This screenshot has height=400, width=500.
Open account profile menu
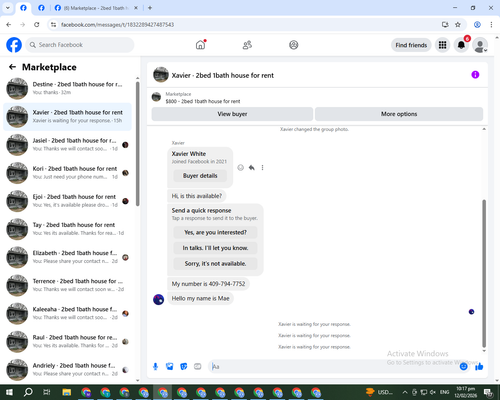tap(480, 45)
